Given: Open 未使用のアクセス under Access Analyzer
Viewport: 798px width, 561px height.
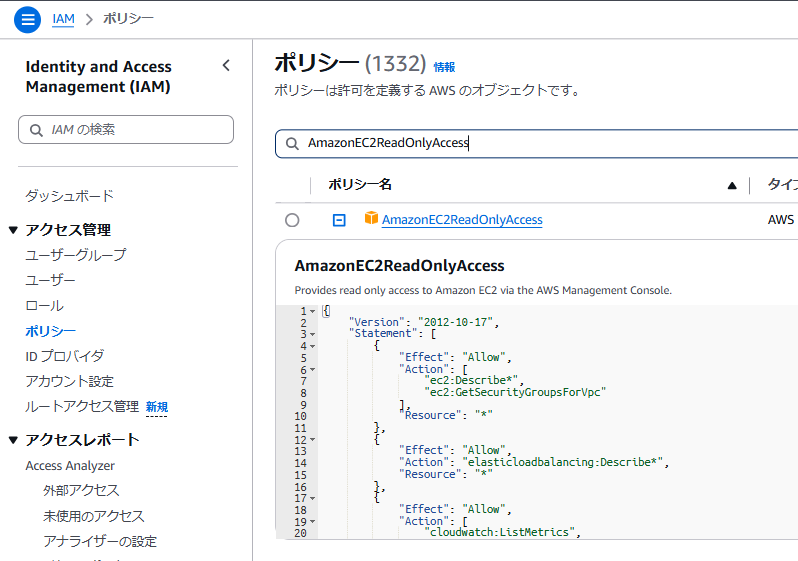Looking at the screenshot, I should pos(94,516).
